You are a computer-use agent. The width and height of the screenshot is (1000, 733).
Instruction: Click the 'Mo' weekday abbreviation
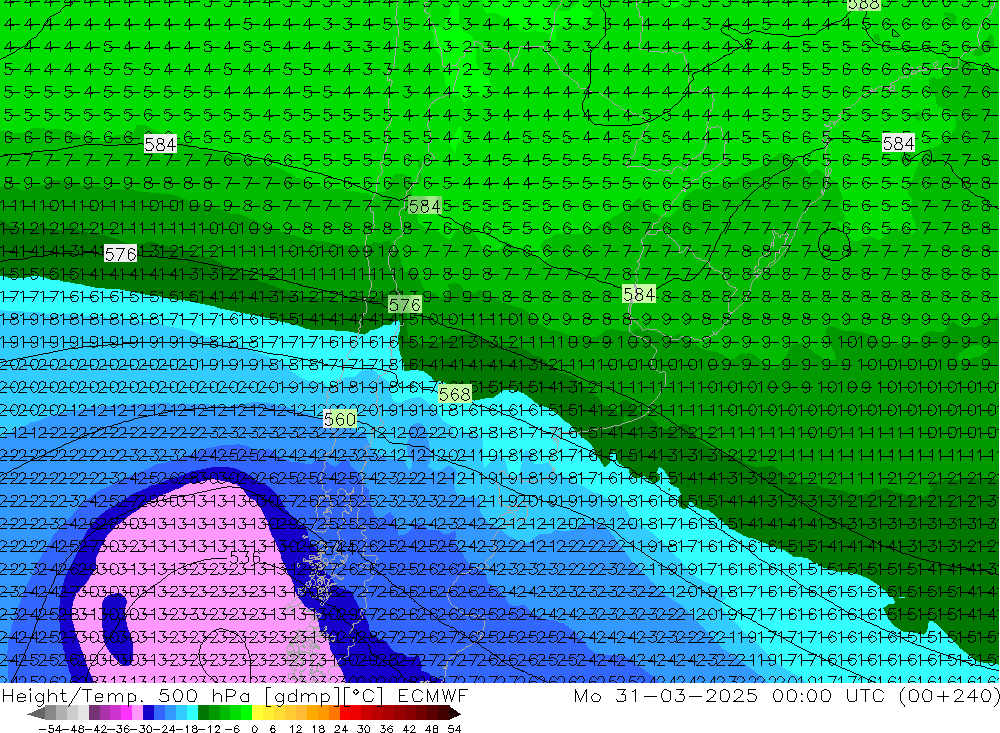click(587, 696)
